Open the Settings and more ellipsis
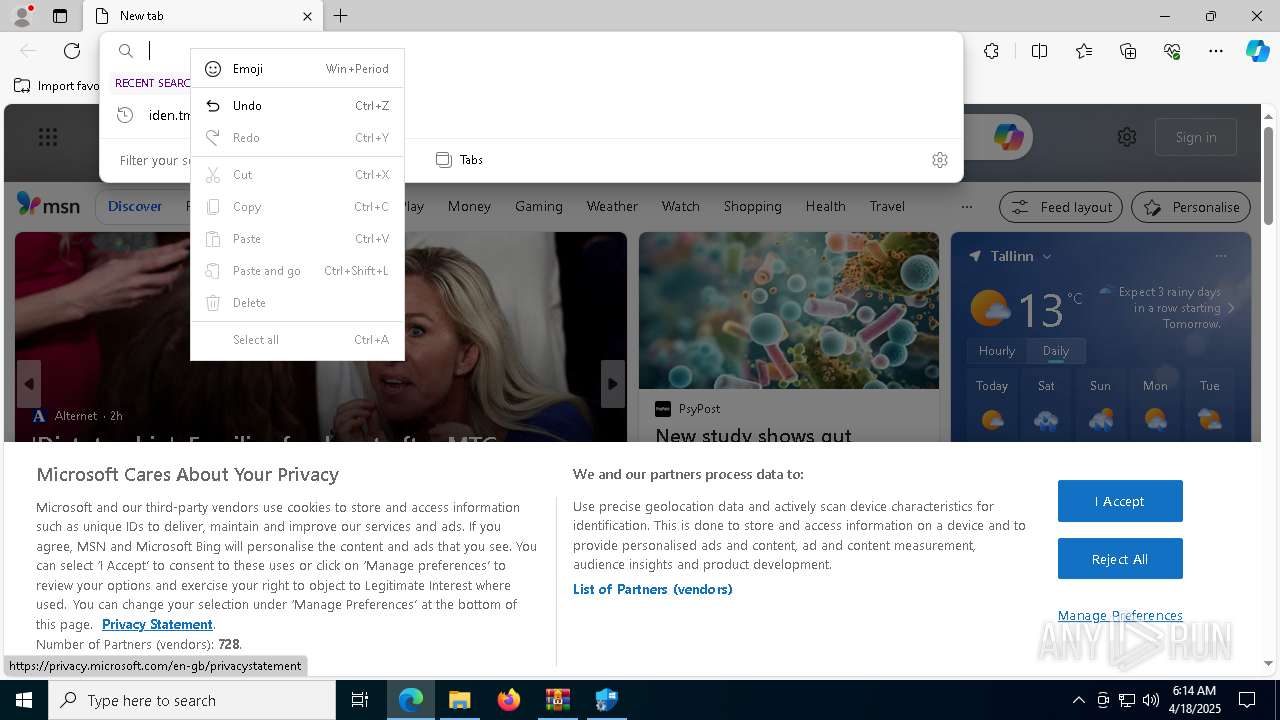Screen dimensions: 1280x720 tap(1216, 51)
